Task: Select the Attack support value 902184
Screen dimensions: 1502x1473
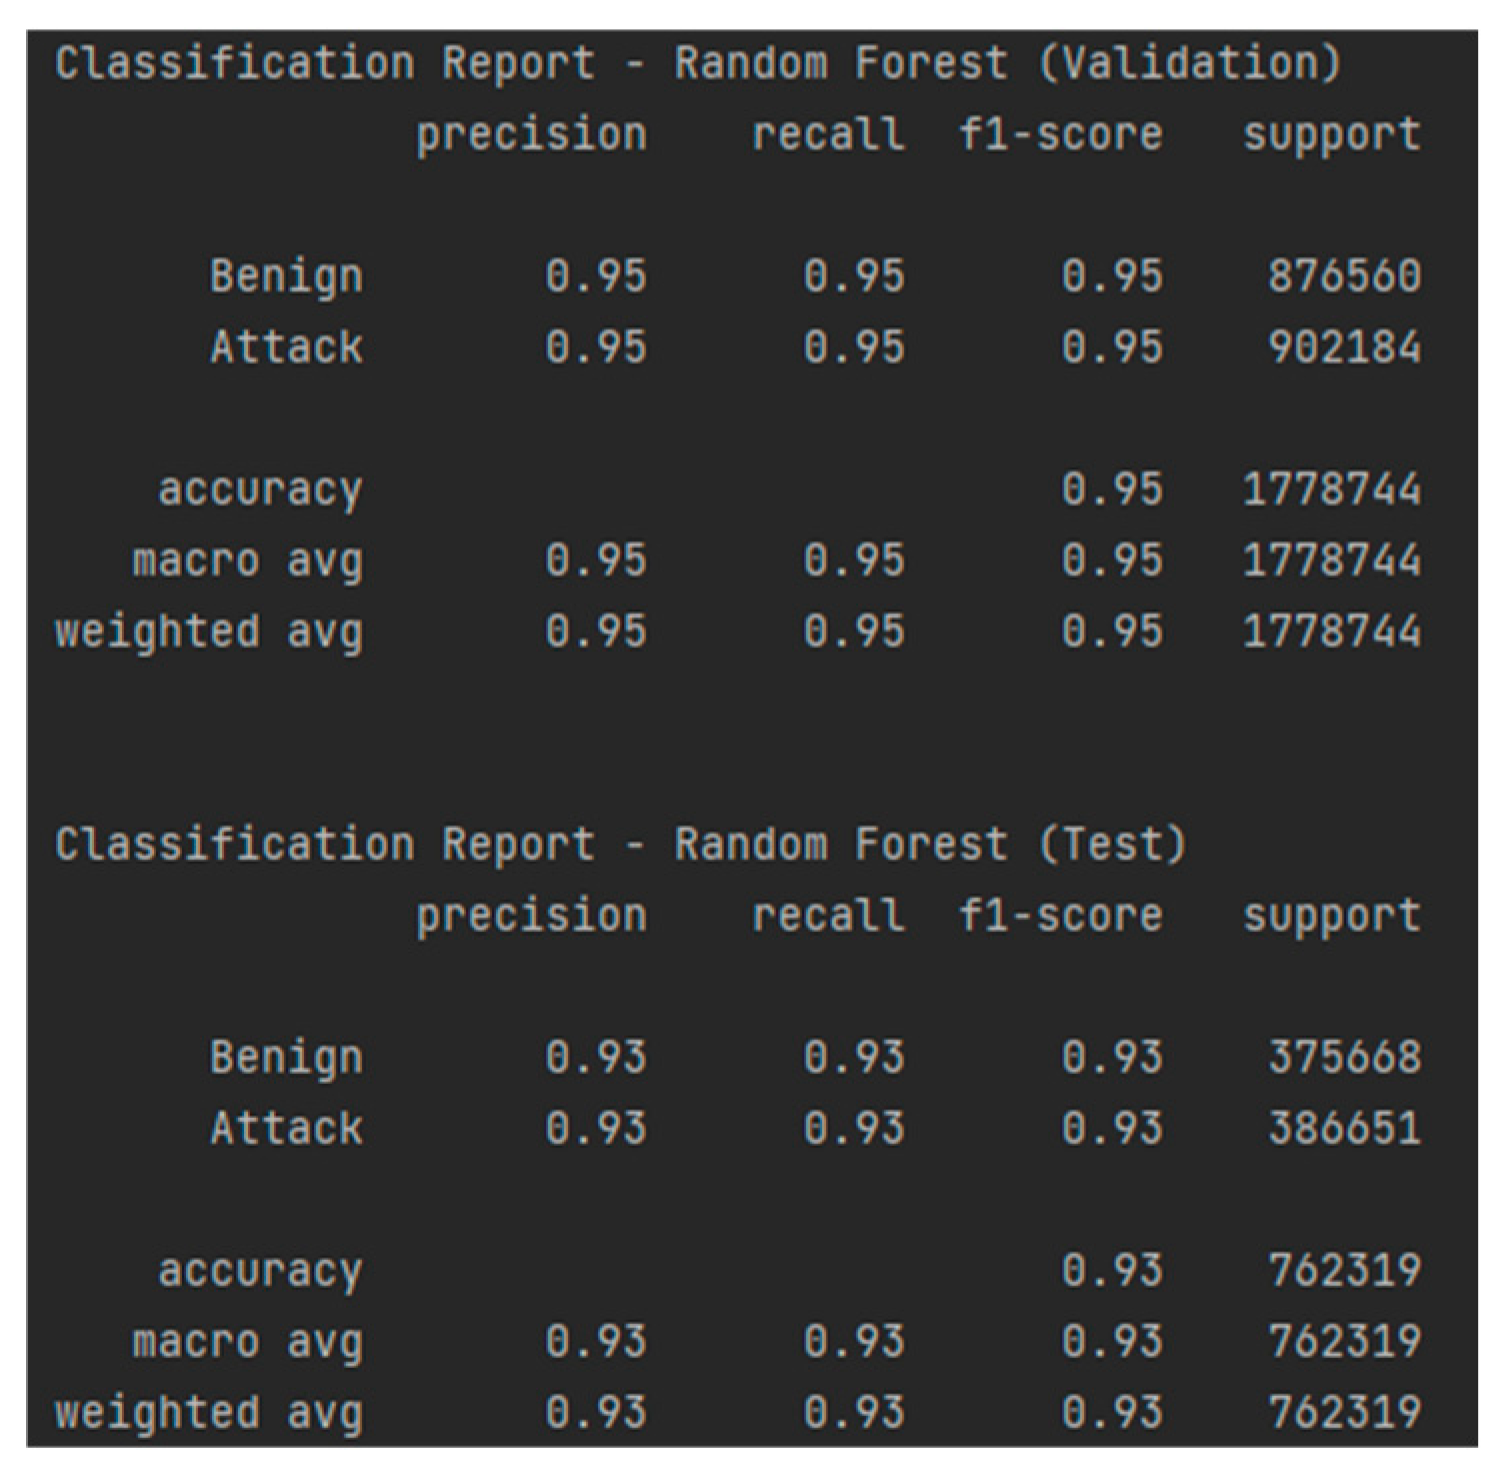Action: click(1344, 348)
